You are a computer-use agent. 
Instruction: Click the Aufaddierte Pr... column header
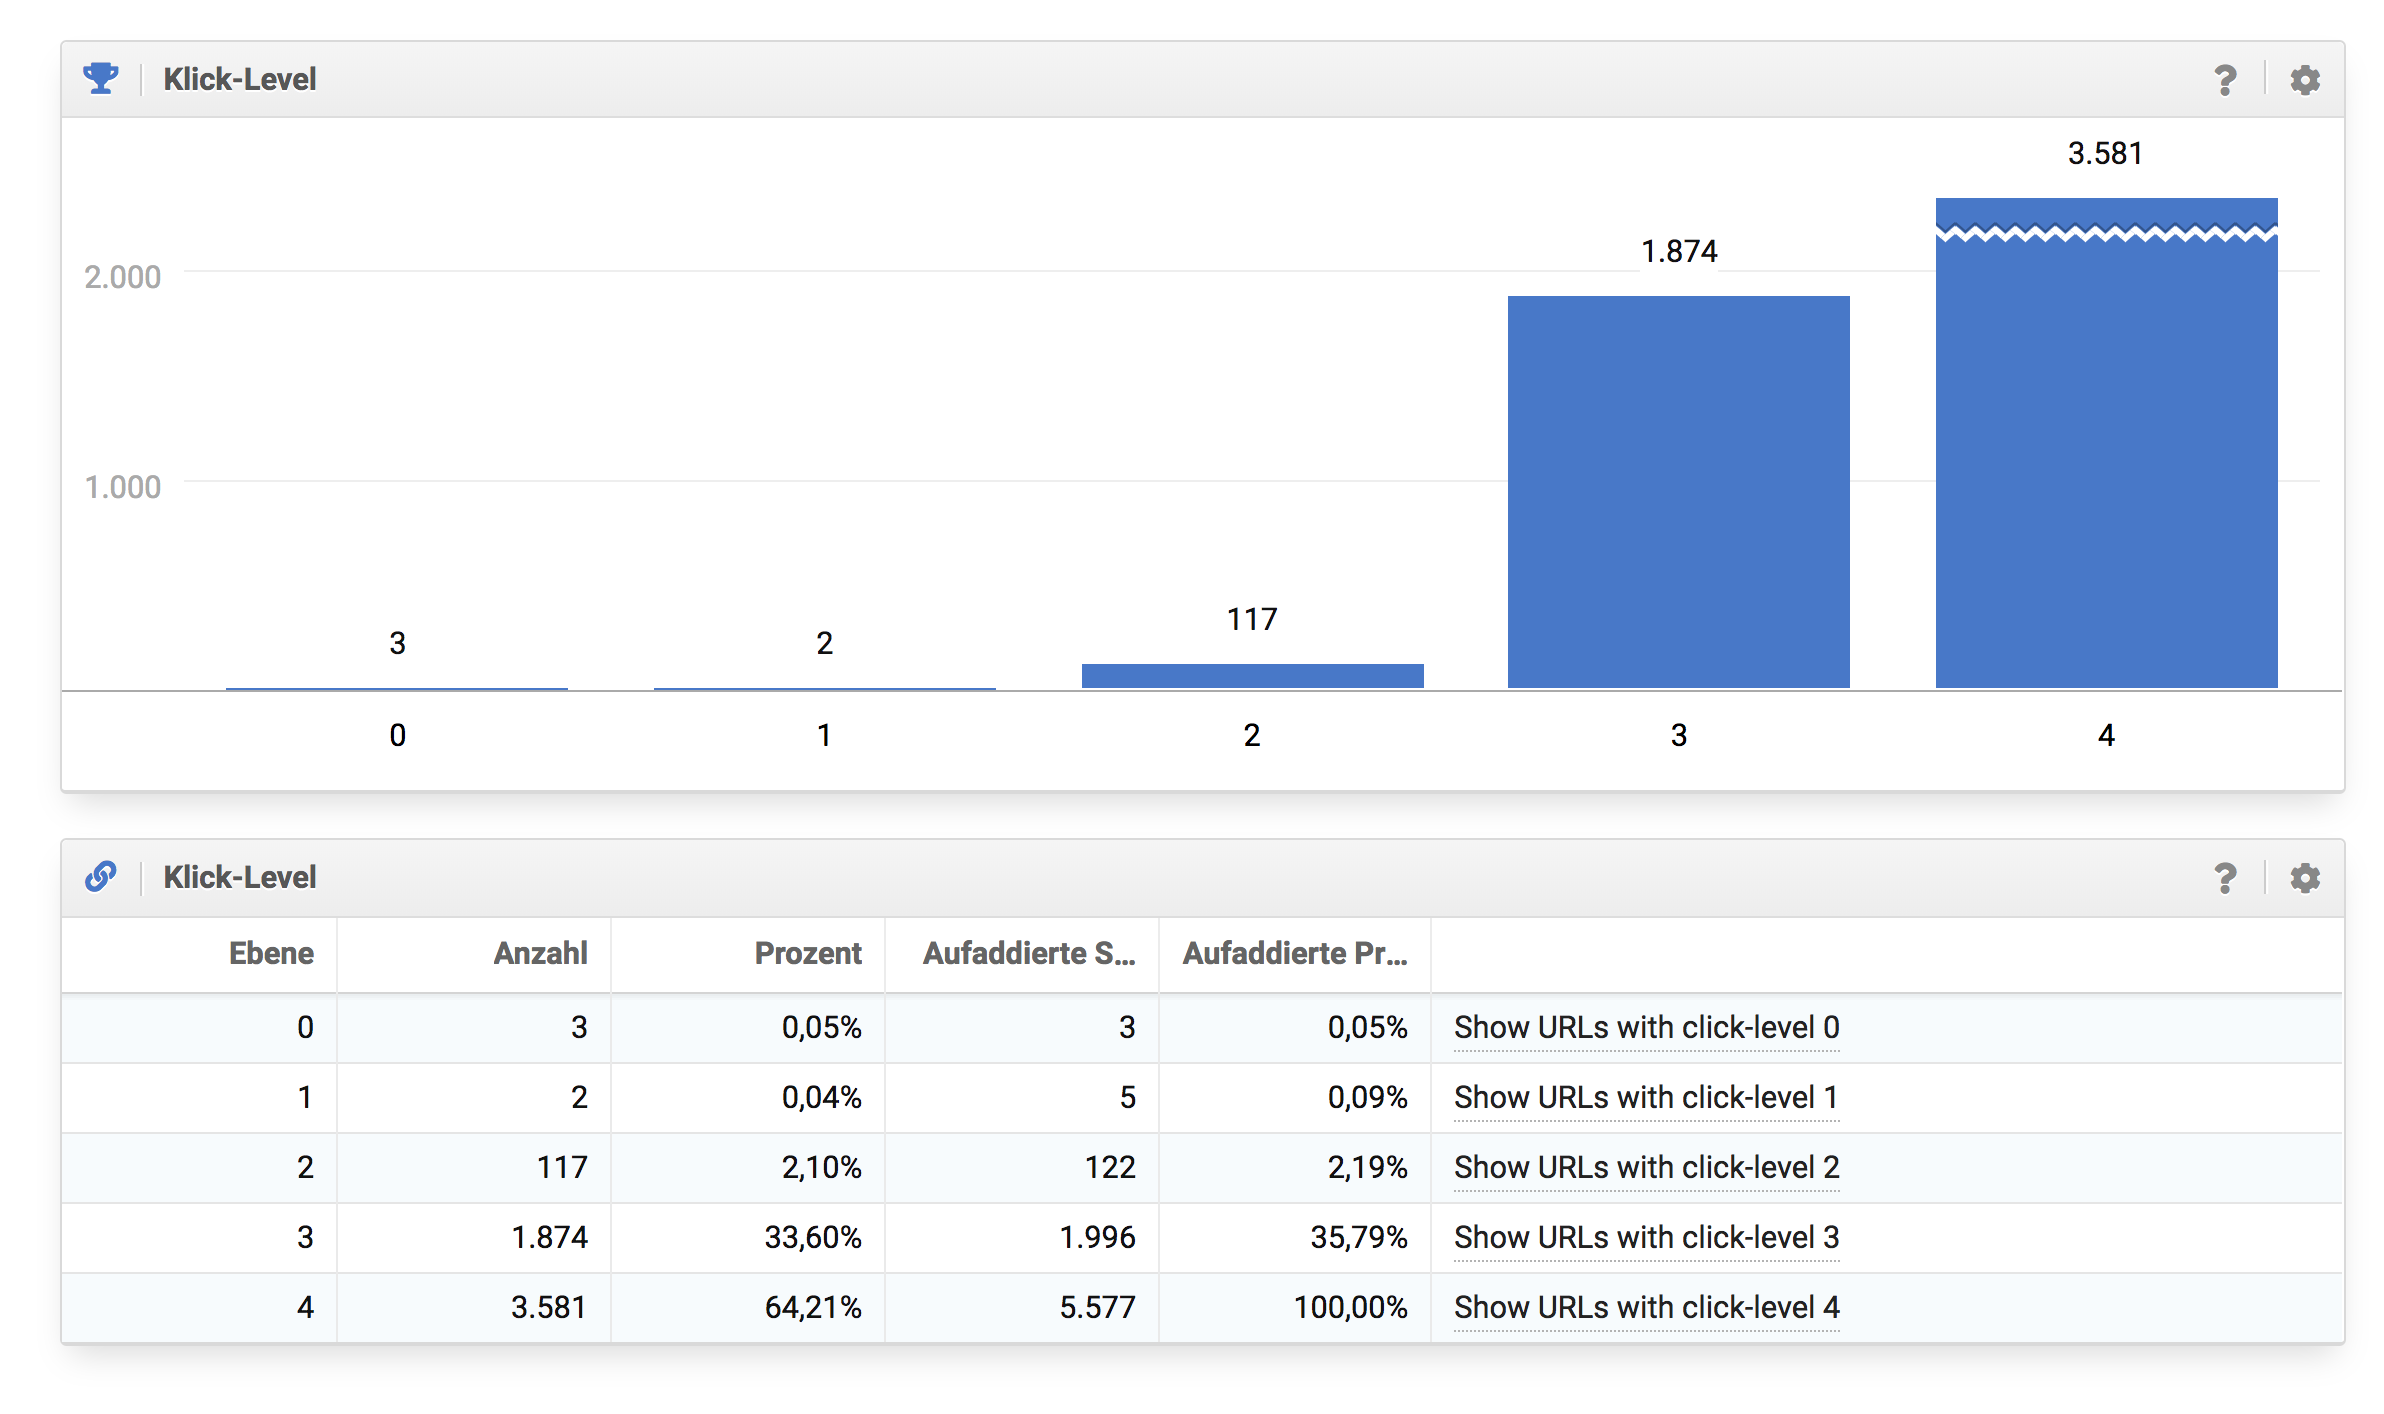(x=1294, y=953)
